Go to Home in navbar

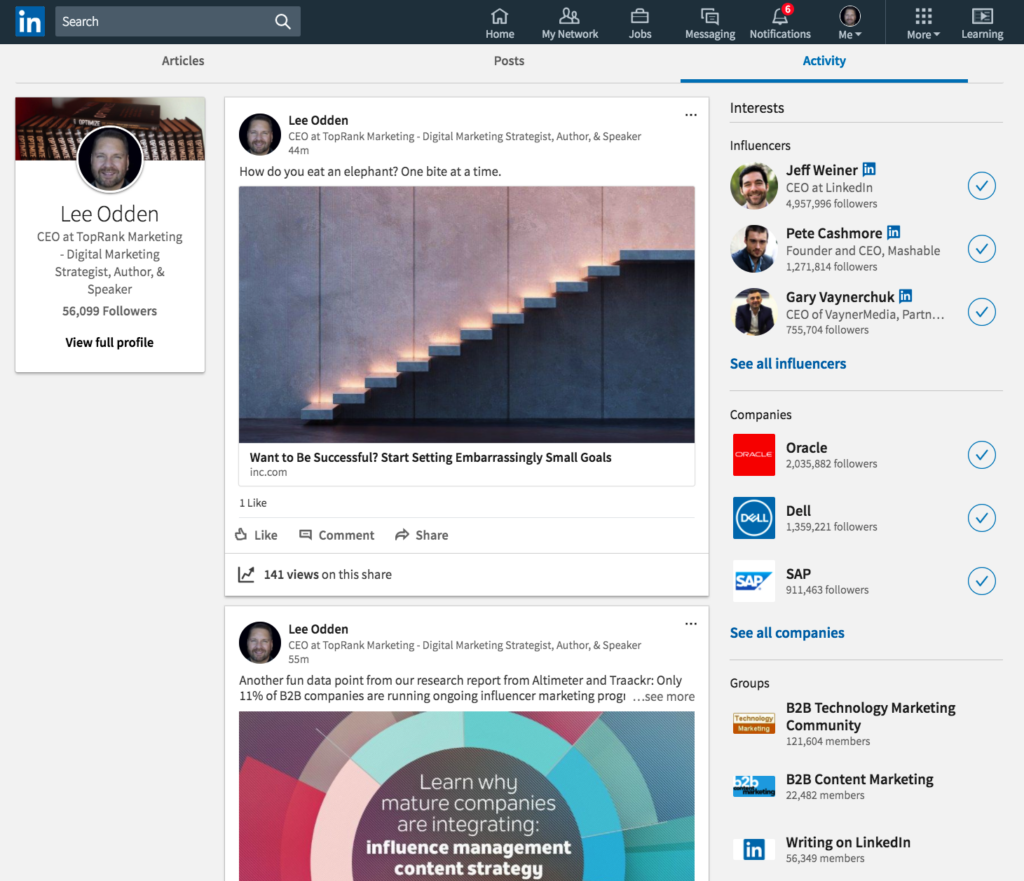coord(500,24)
